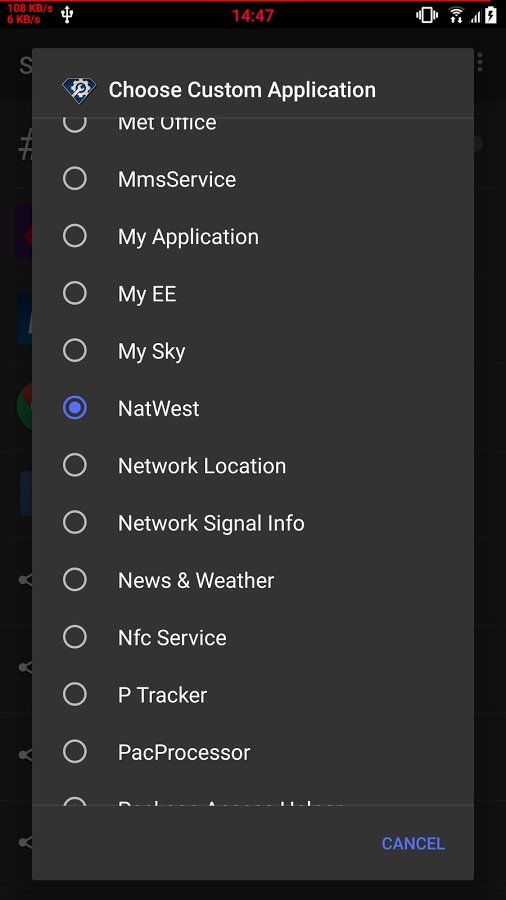Click the superhero diamond app logo
The image size is (506, 900).
click(x=79, y=90)
